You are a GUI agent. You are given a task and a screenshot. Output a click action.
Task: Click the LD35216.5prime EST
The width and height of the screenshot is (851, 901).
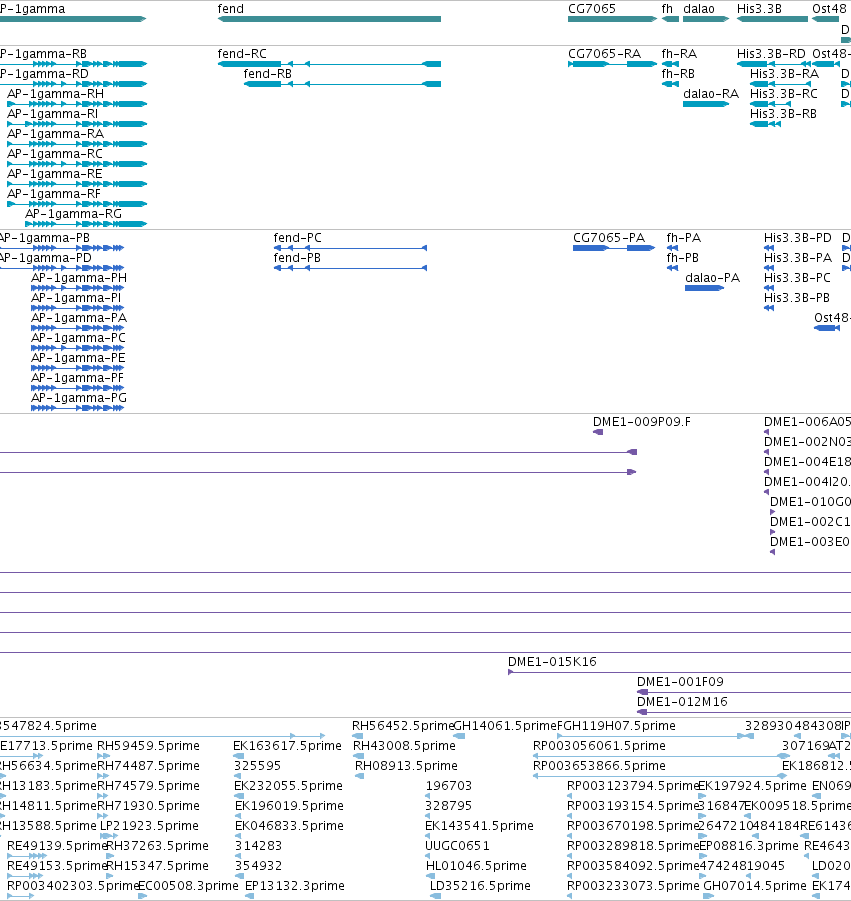436,896
